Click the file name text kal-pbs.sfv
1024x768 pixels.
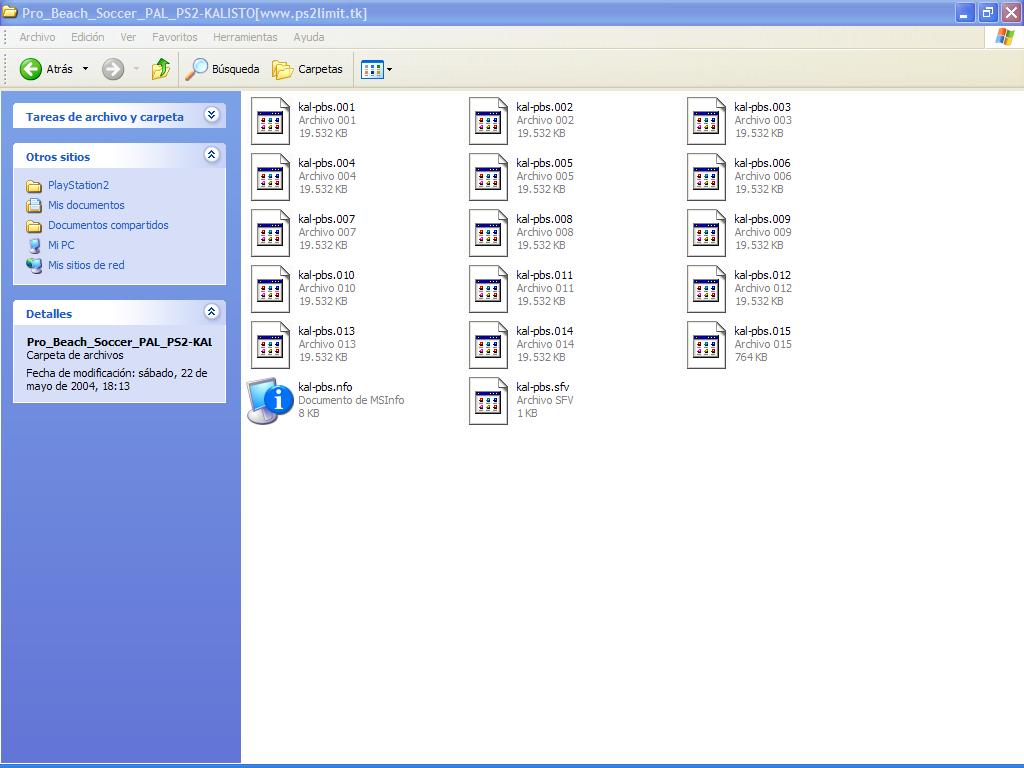point(543,387)
